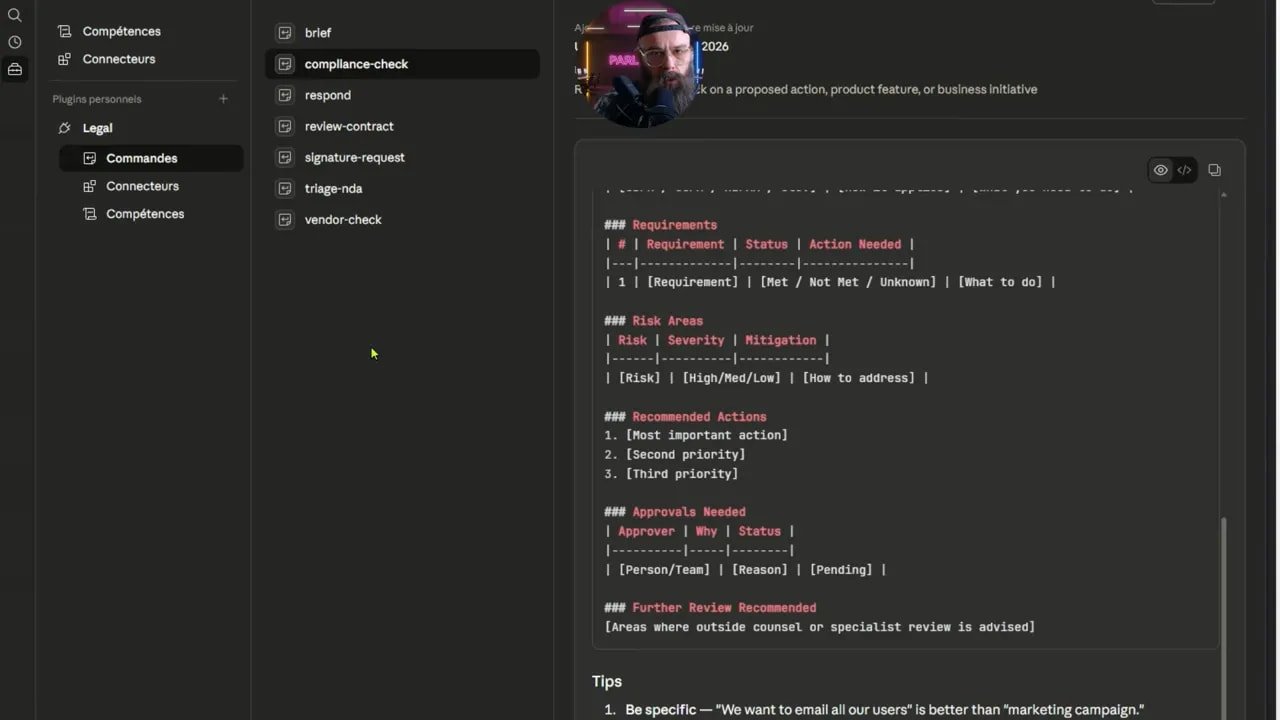
Task: Switch to code view with the code toggle
Action: [x=1184, y=170]
